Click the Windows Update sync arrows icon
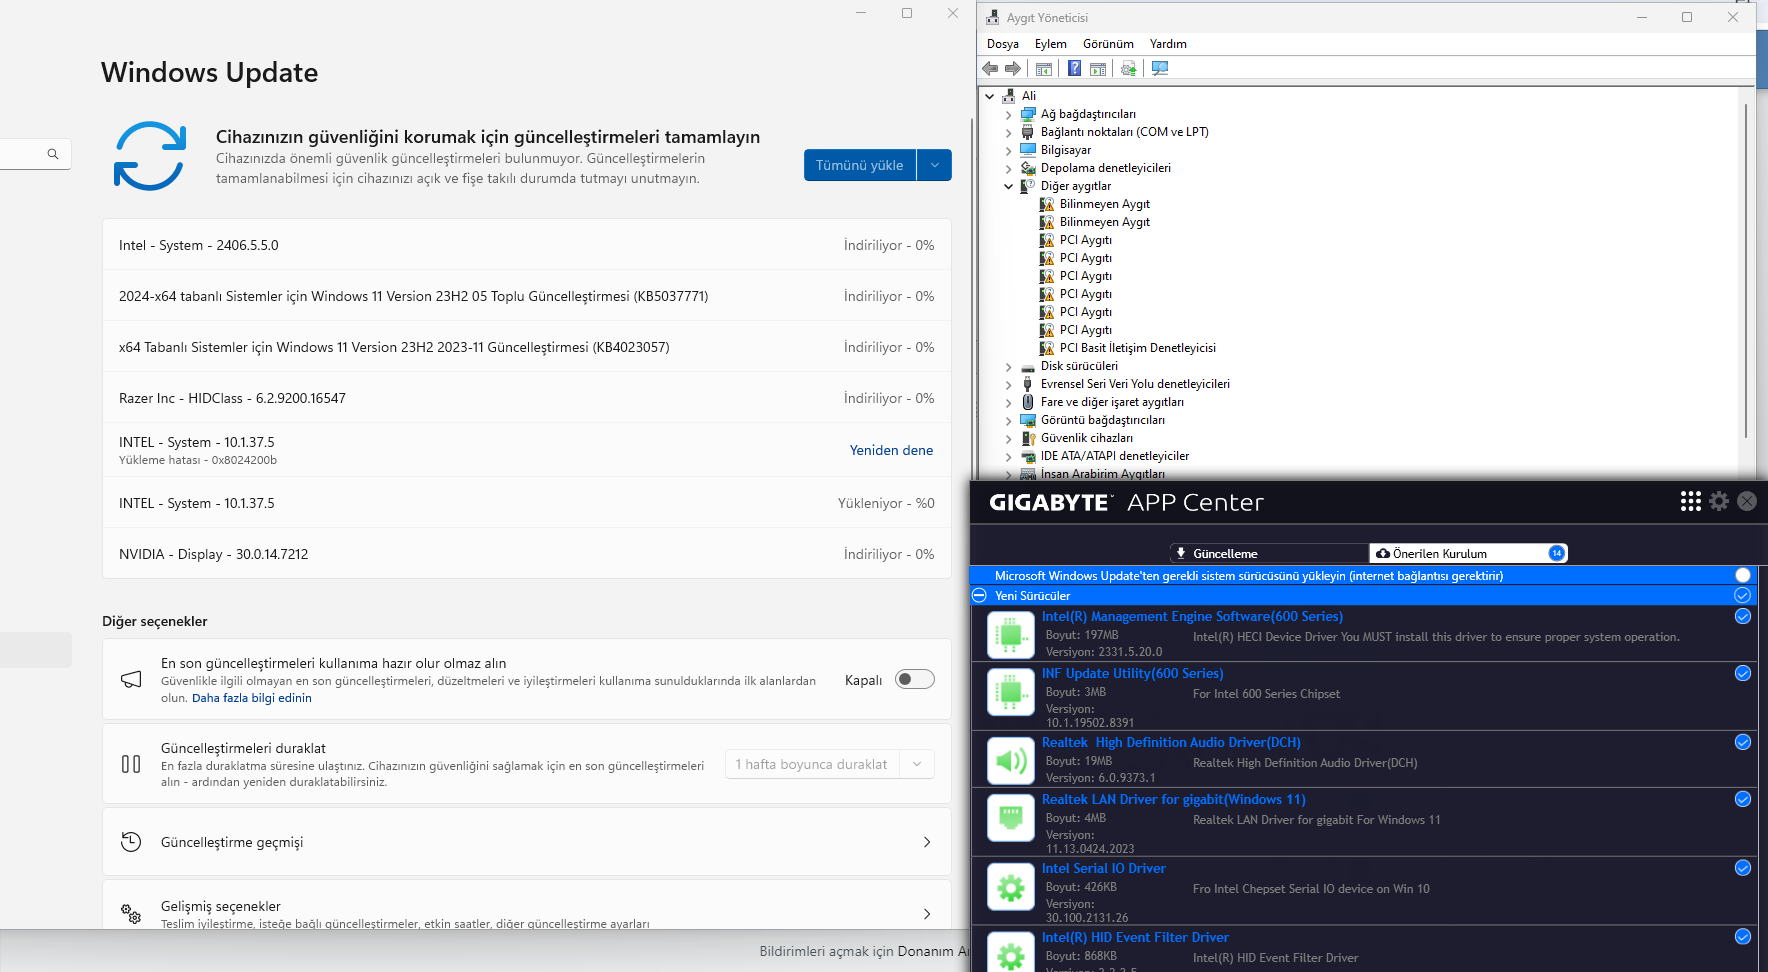The image size is (1768, 972). 150,156
